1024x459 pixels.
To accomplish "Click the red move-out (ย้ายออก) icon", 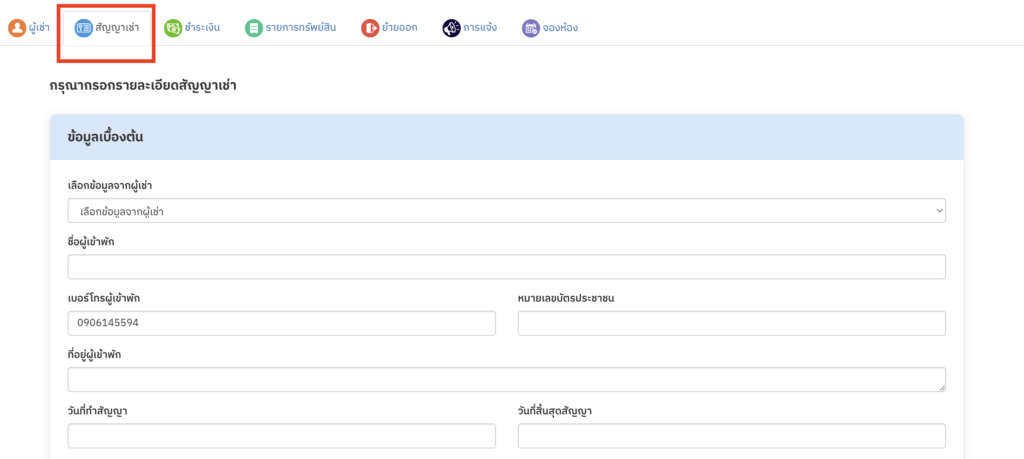I will (371, 28).
